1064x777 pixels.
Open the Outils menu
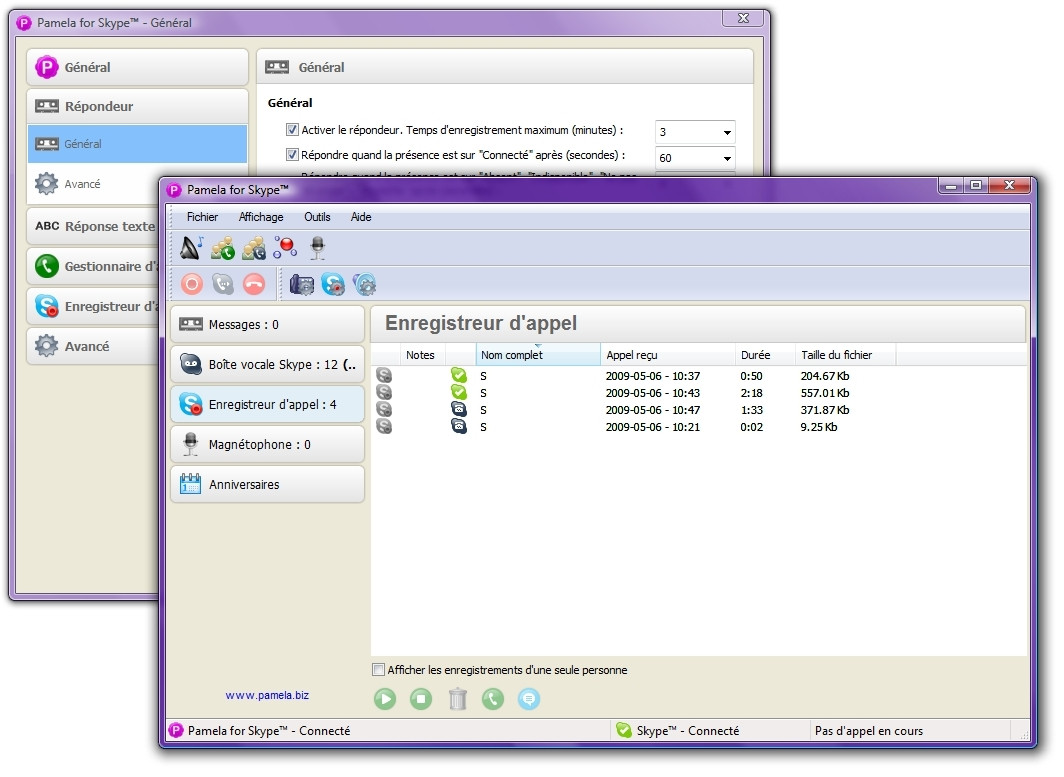pos(317,217)
